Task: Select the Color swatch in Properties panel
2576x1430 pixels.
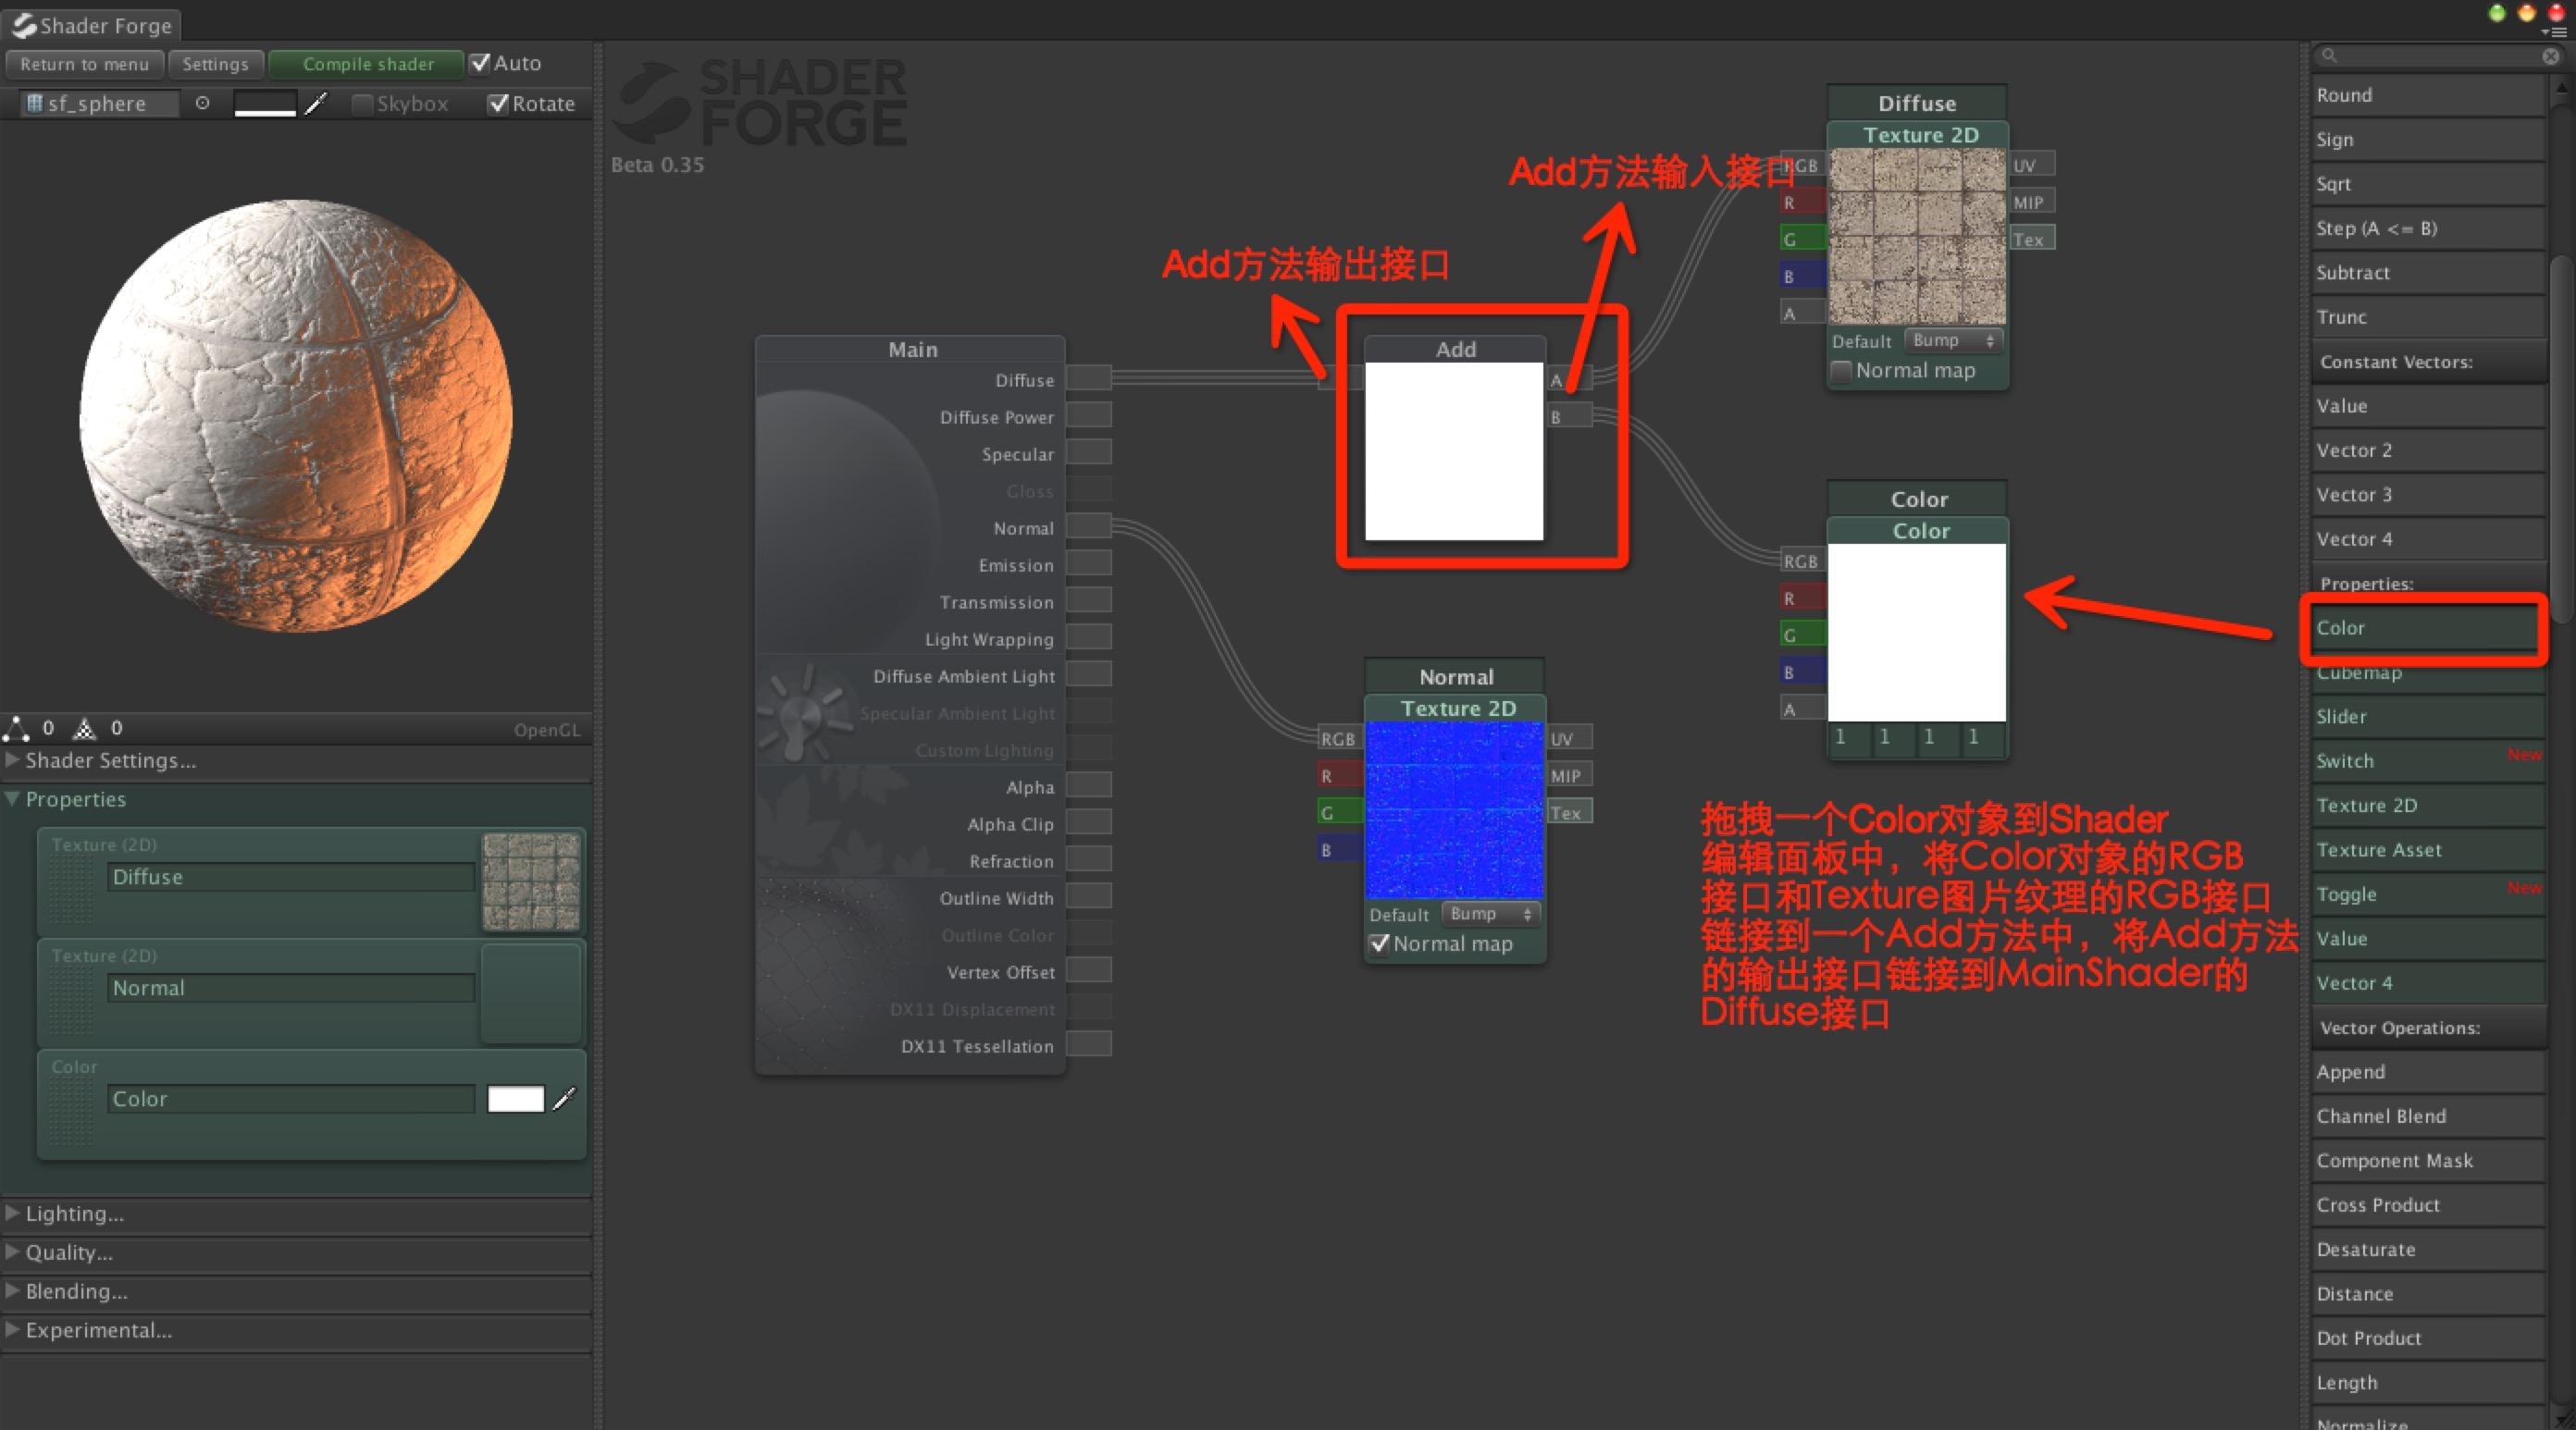Action: [514, 1097]
